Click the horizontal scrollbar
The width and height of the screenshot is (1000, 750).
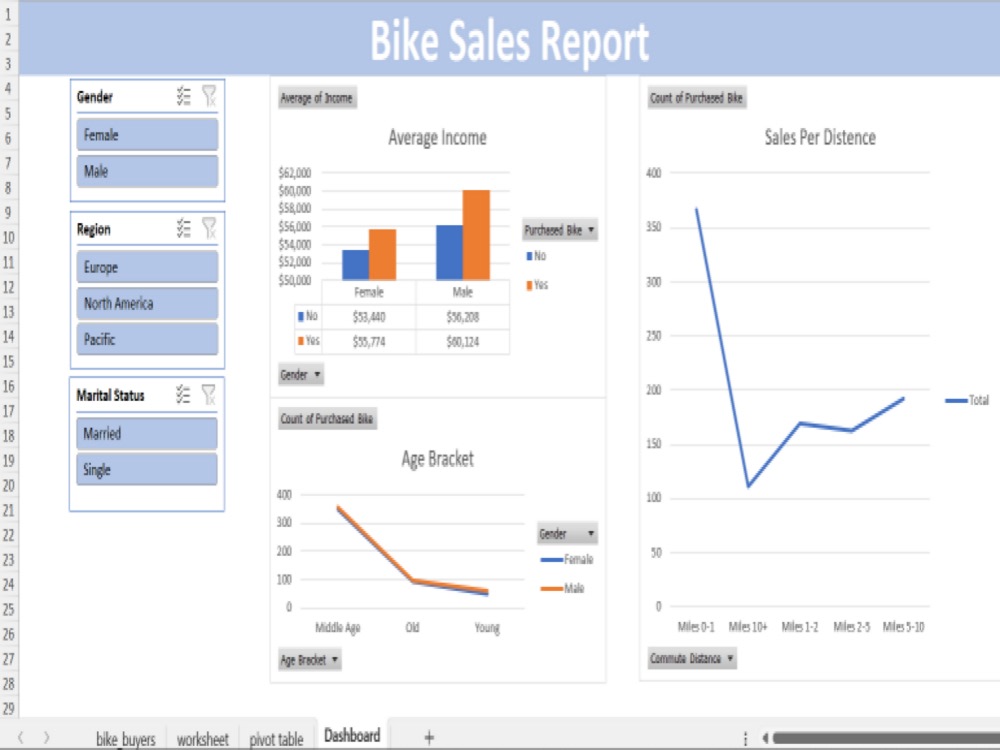tap(886, 738)
